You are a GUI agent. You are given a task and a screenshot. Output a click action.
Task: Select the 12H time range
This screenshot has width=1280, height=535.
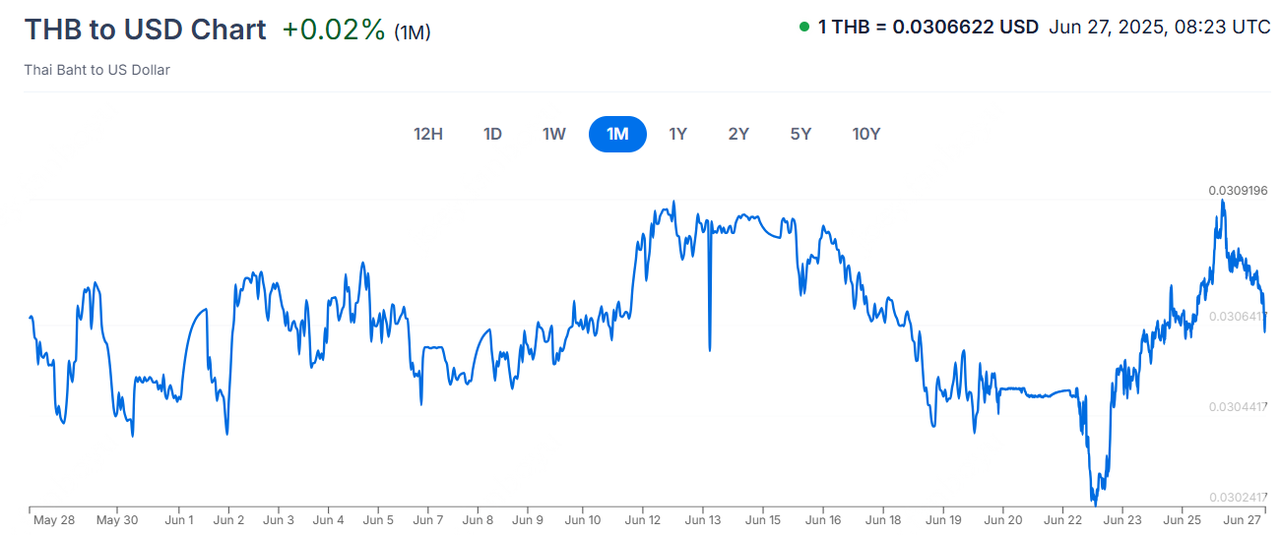(x=428, y=134)
